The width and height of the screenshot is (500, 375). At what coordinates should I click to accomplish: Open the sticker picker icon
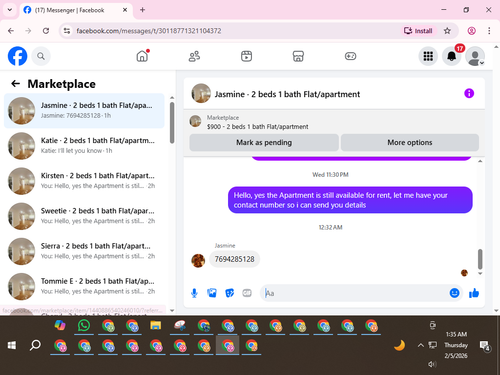point(230,293)
